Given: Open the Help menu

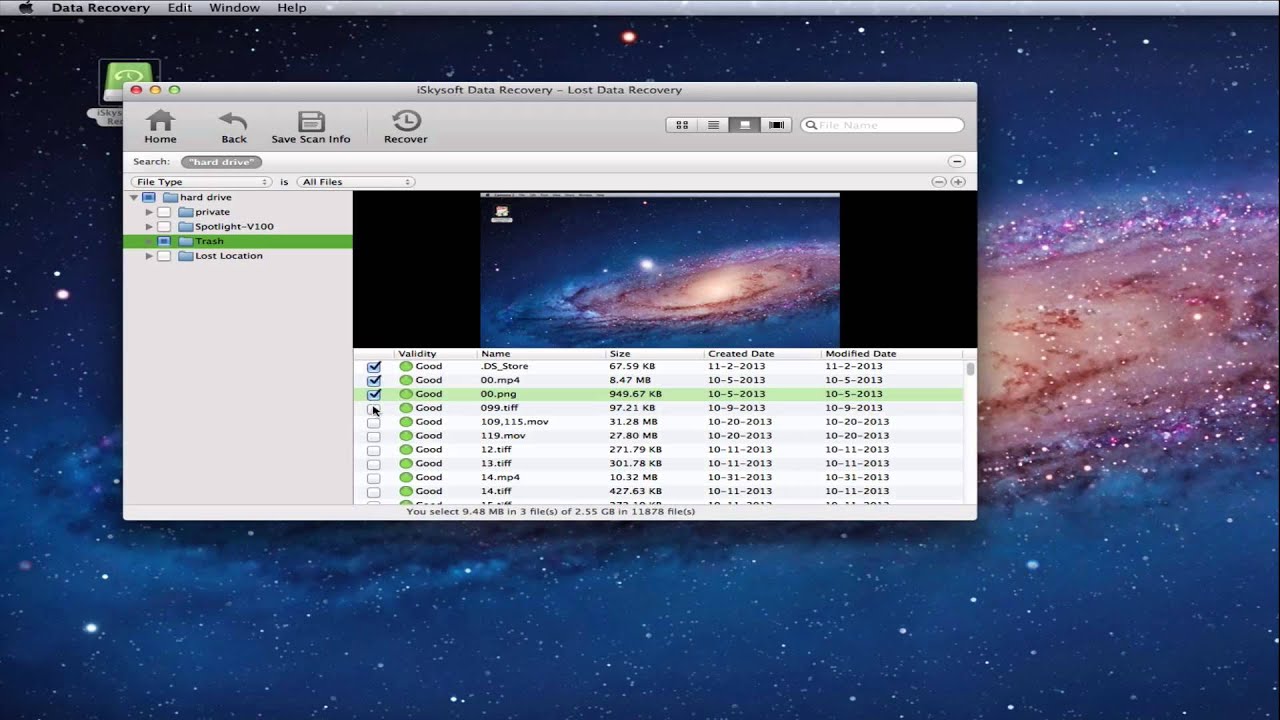Looking at the screenshot, I should (x=292, y=8).
